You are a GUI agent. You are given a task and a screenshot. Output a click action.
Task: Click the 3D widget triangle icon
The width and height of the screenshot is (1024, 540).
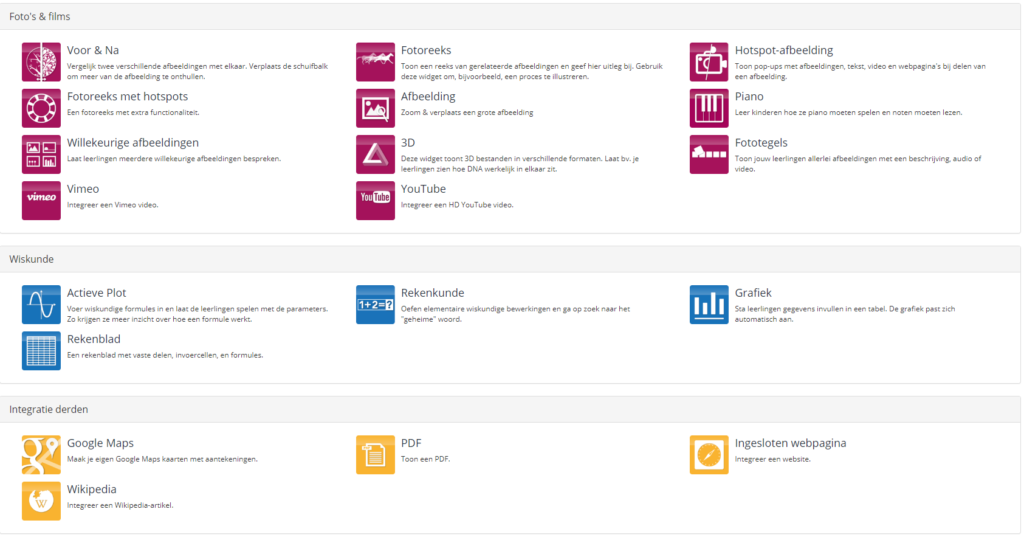click(x=375, y=154)
